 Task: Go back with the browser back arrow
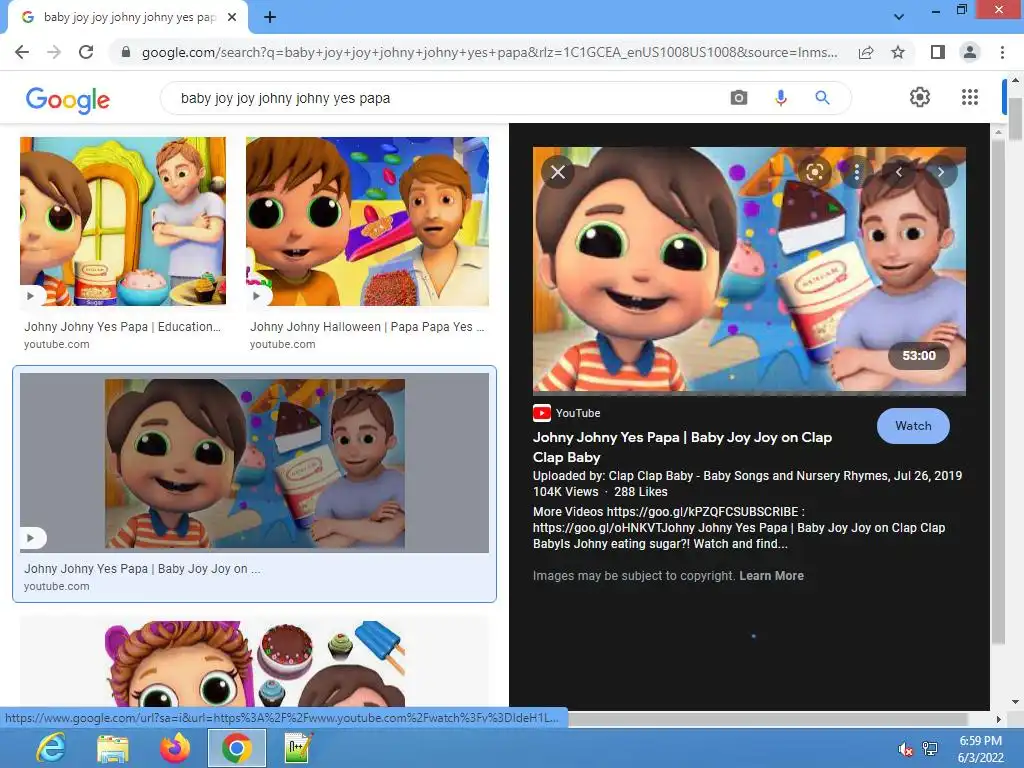pyautogui.click(x=22, y=52)
